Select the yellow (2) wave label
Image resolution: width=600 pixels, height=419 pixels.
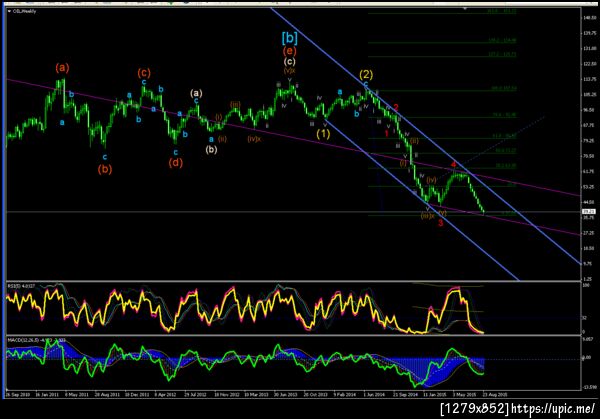pos(366,74)
